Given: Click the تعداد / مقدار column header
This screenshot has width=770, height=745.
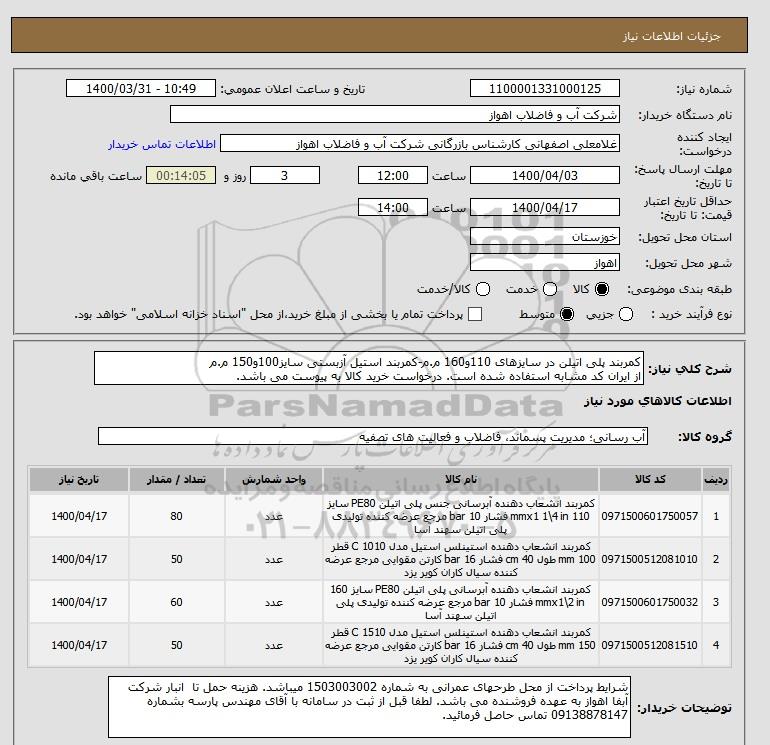Looking at the screenshot, I should click(x=177, y=479).
